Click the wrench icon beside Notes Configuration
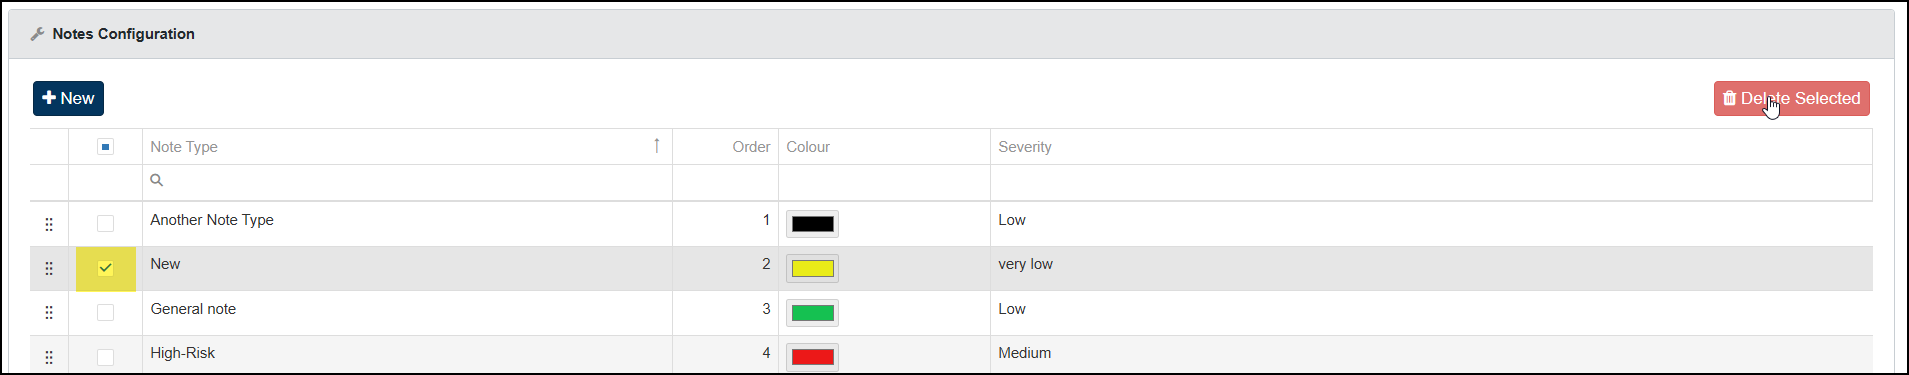Screen dimensions: 1909x375 [38, 34]
